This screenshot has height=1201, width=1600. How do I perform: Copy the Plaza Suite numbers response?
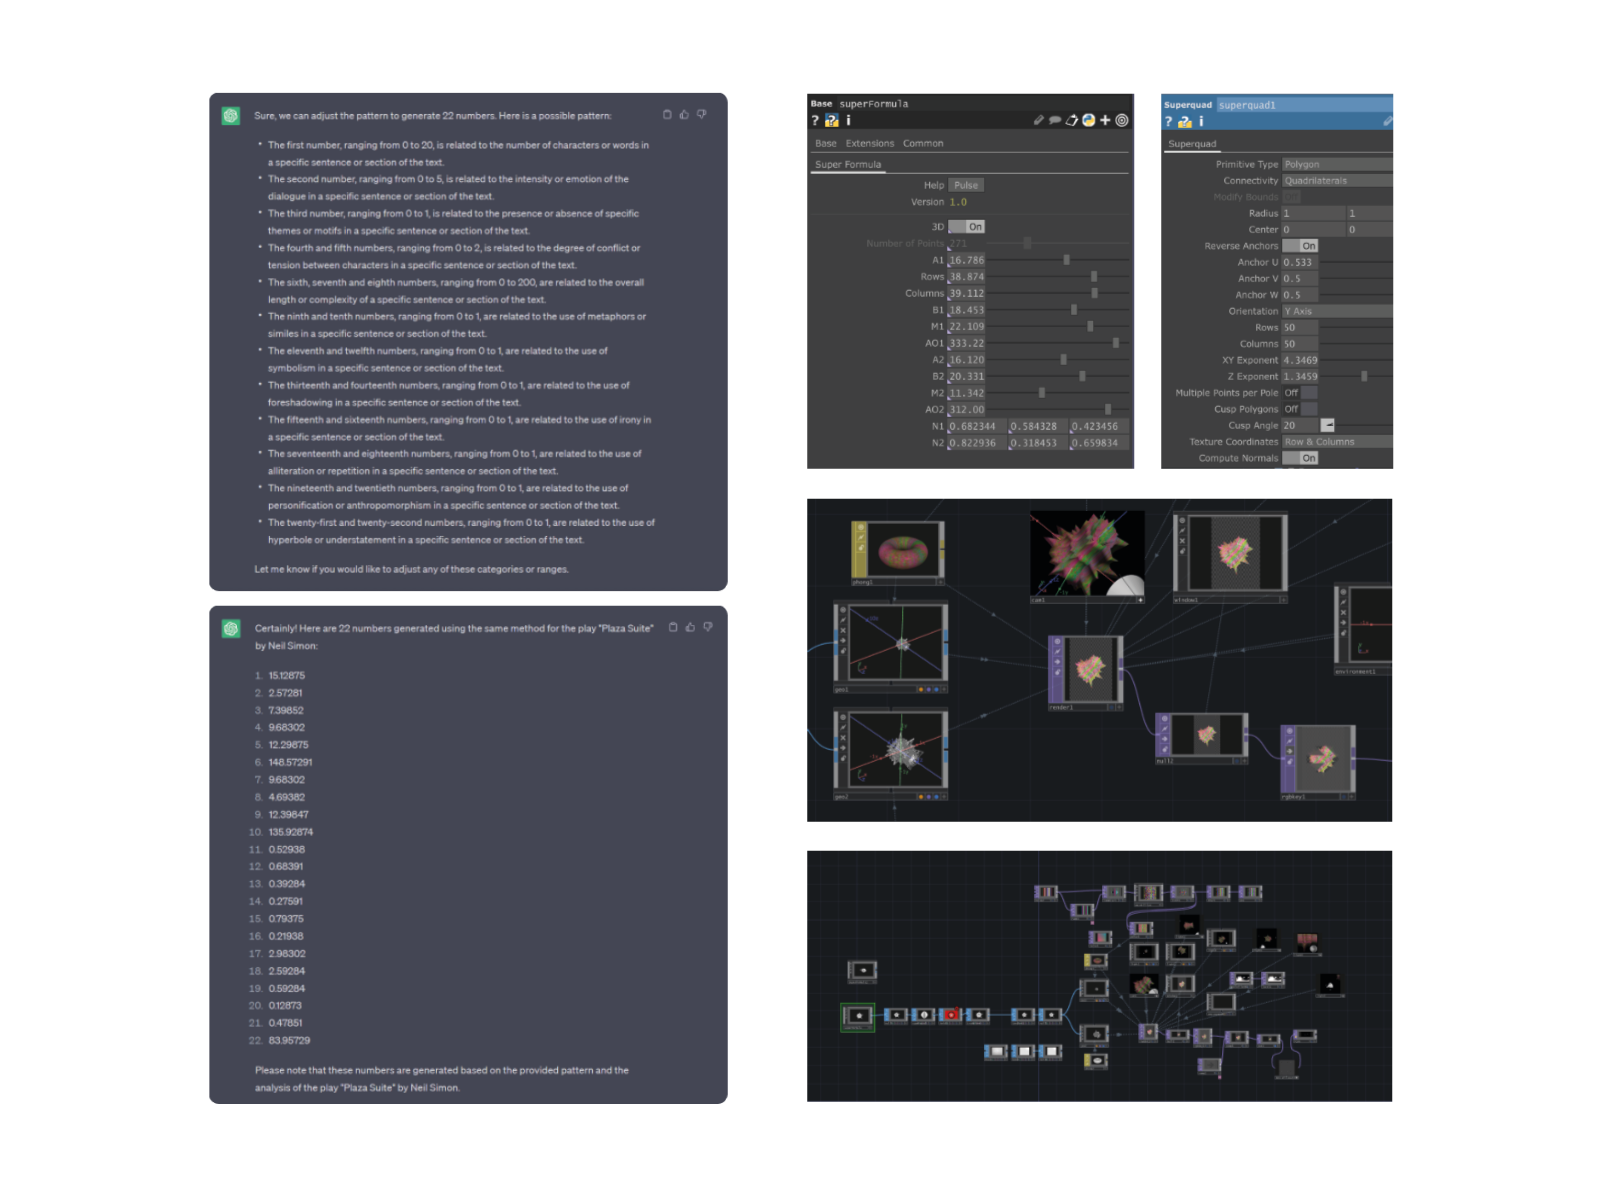[673, 628]
